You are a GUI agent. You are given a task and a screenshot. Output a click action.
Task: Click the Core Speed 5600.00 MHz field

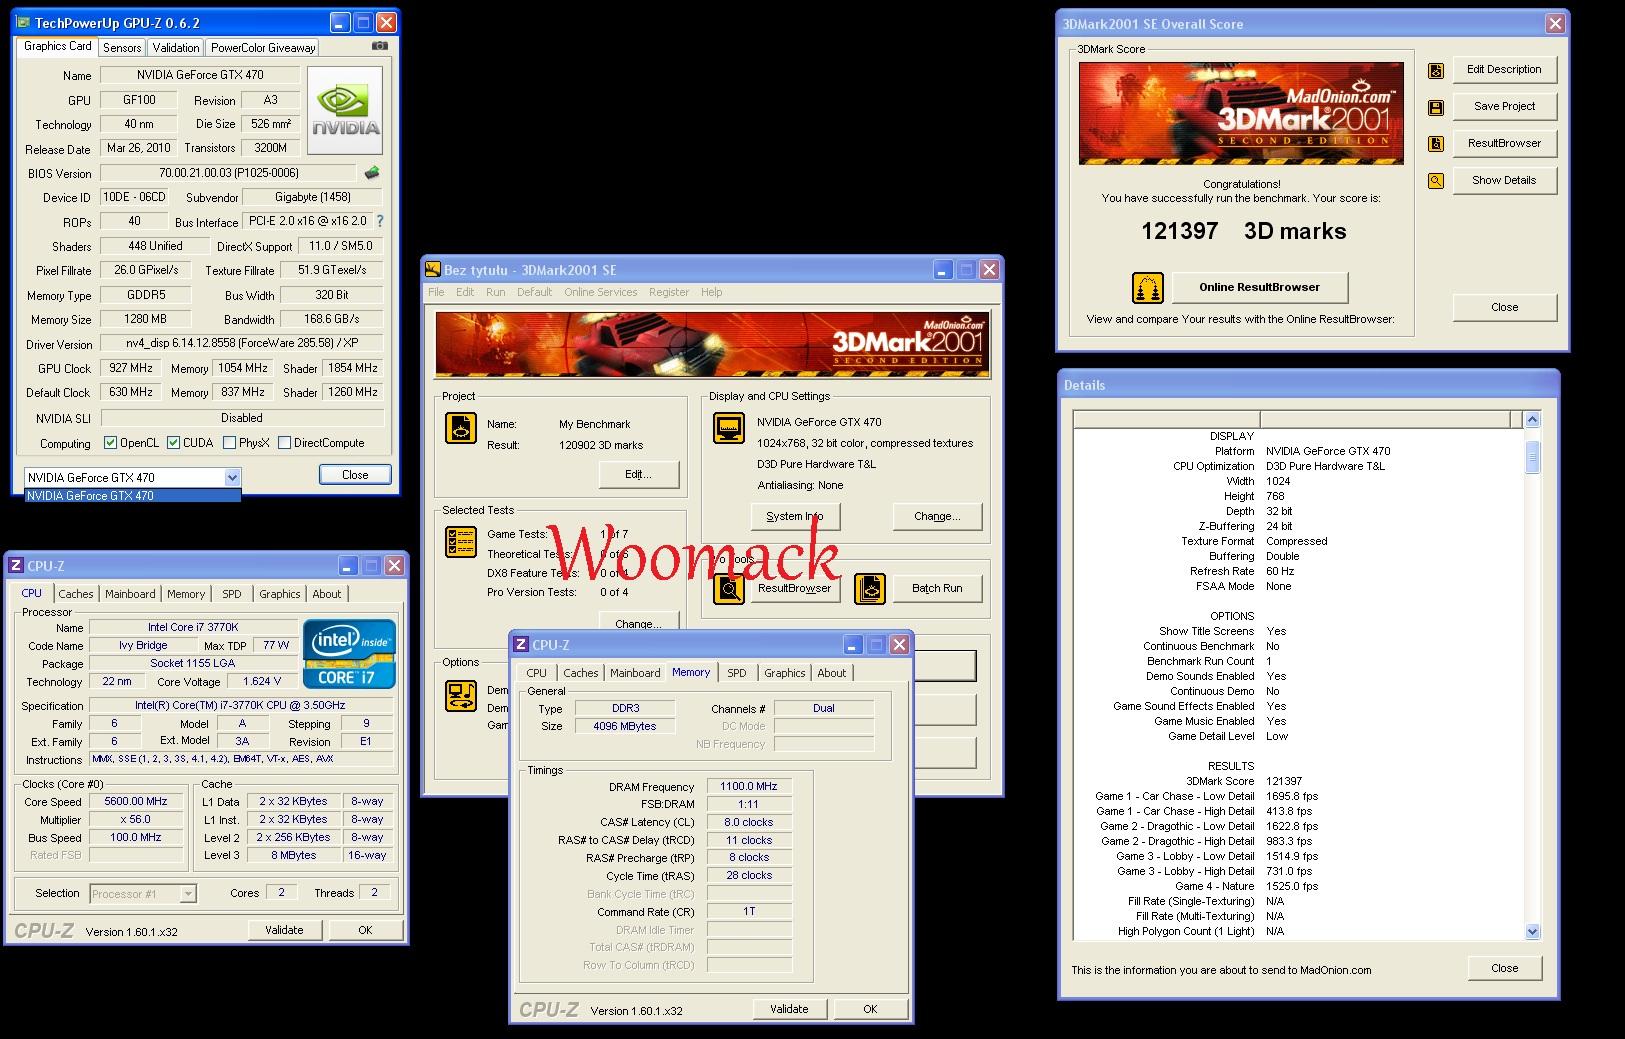[136, 801]
